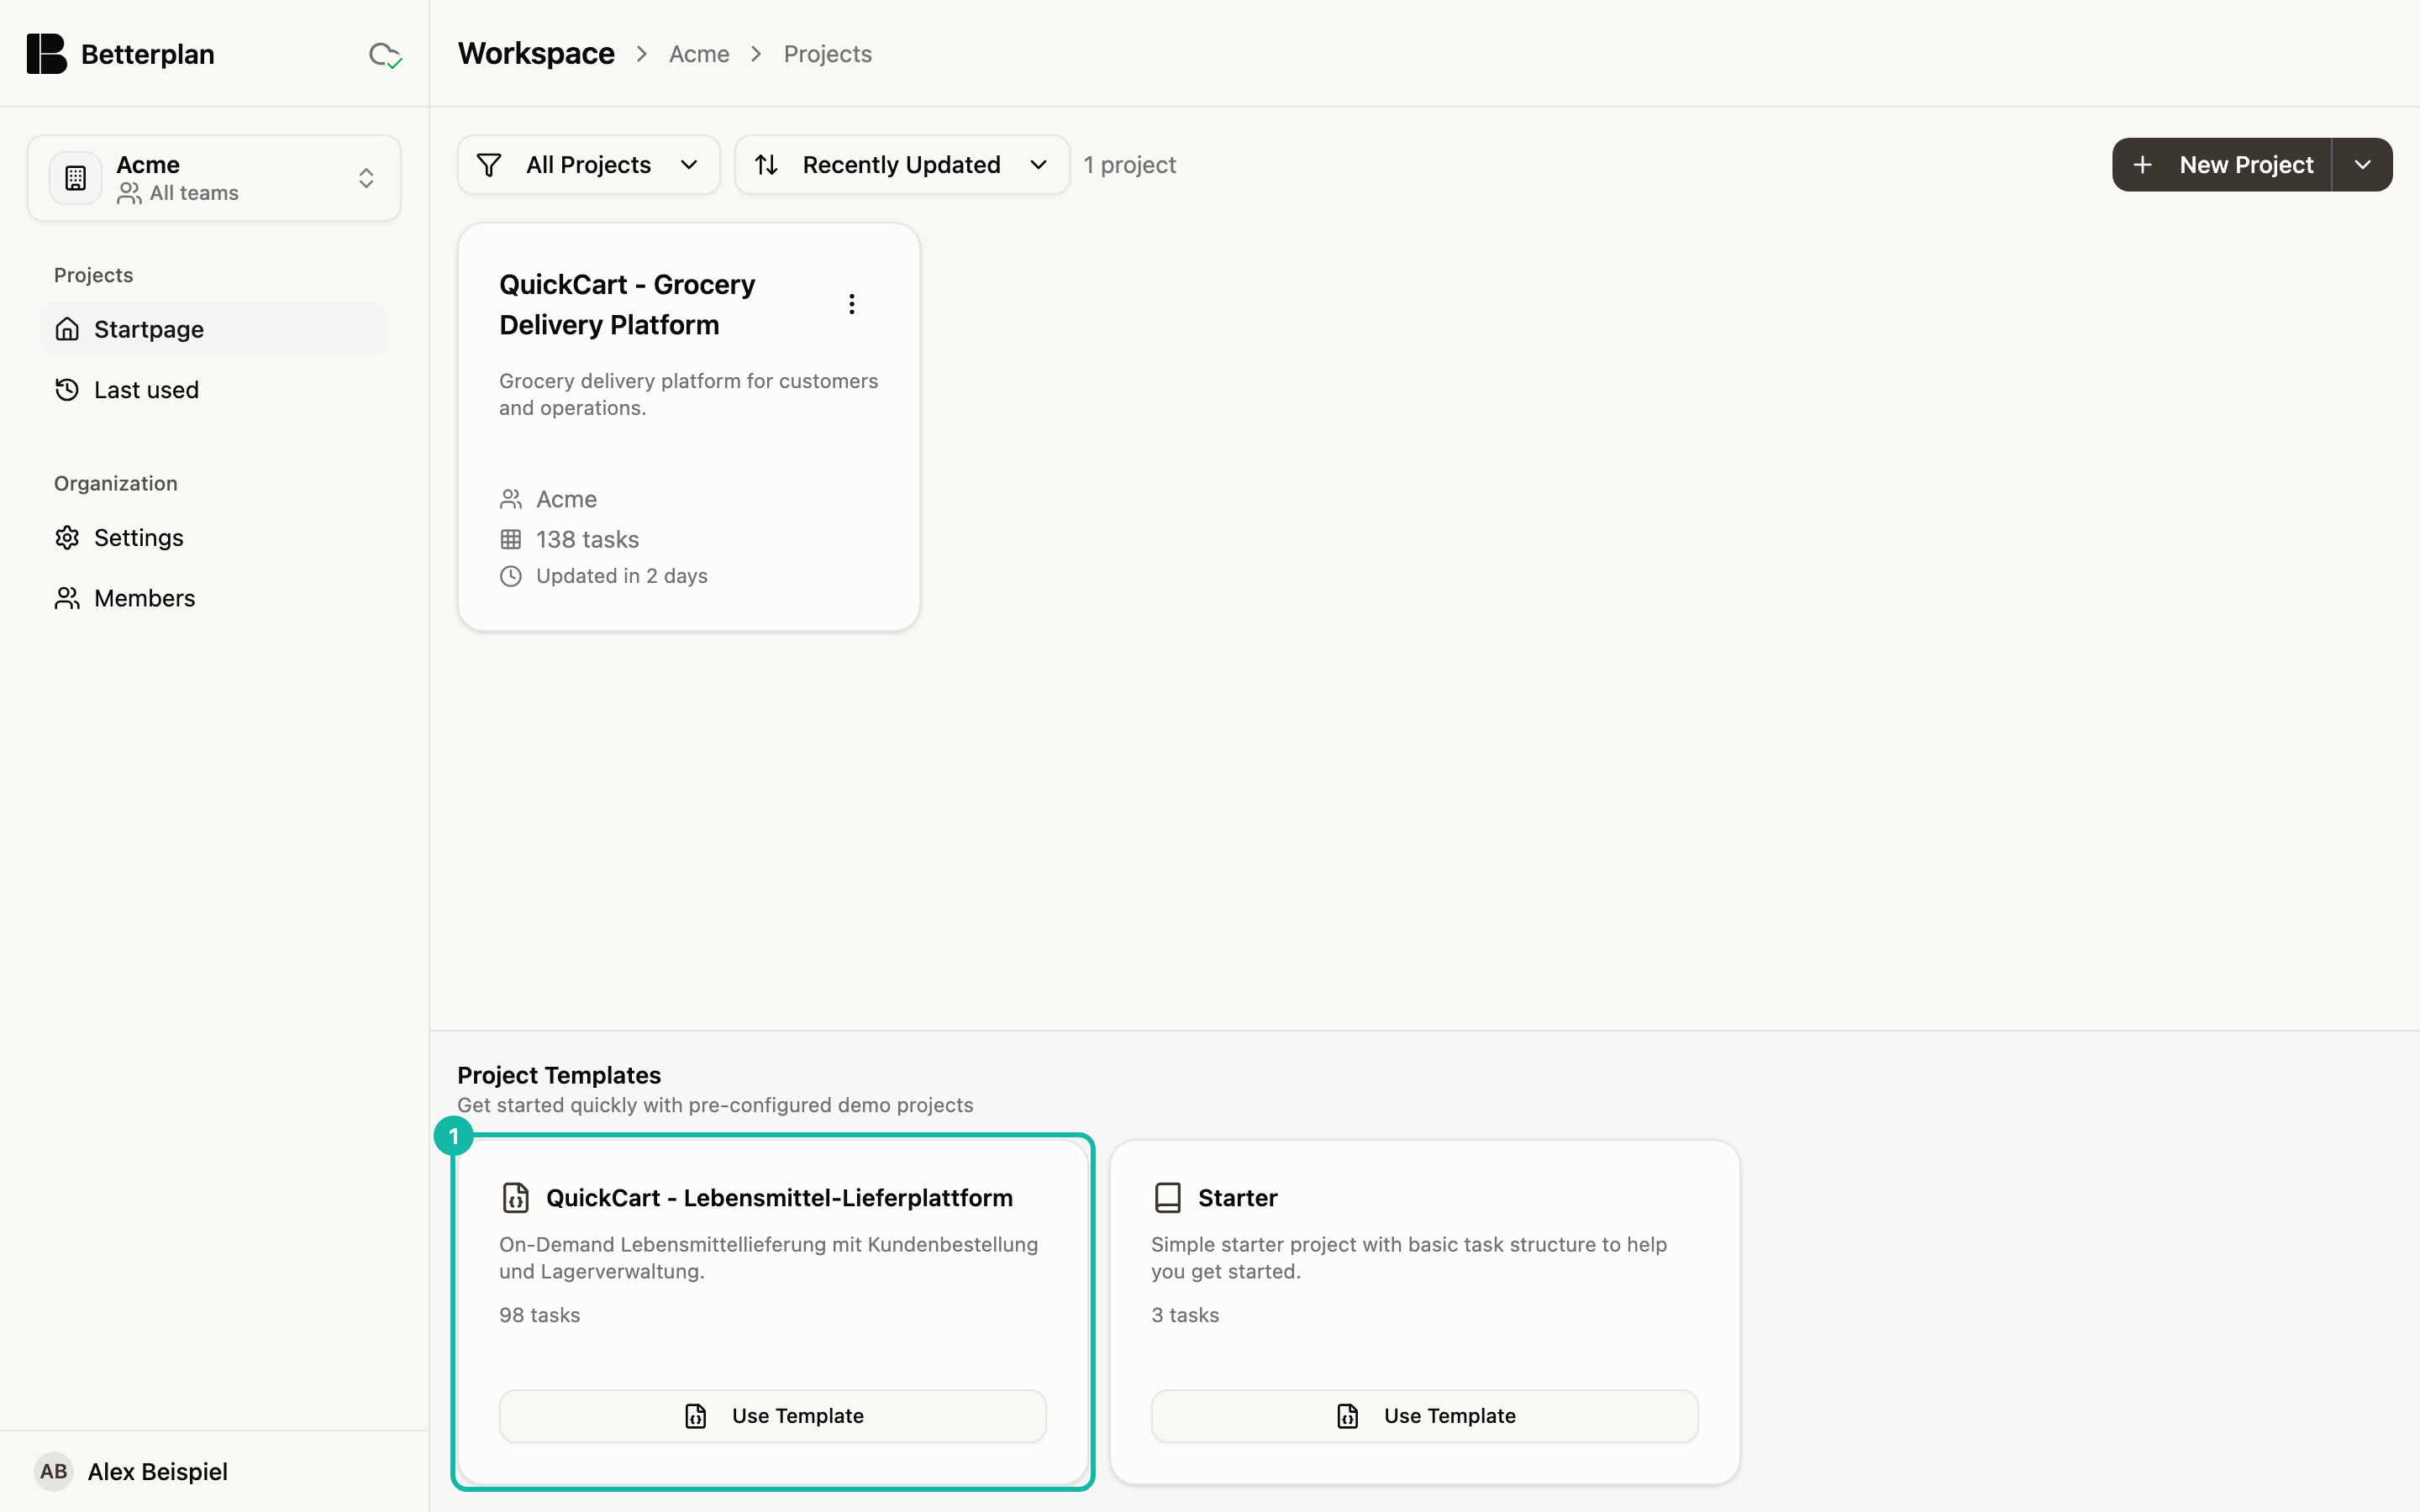Open the QuickCart project three-dot menu
2420x1512 pixels.
click(852, 304)
